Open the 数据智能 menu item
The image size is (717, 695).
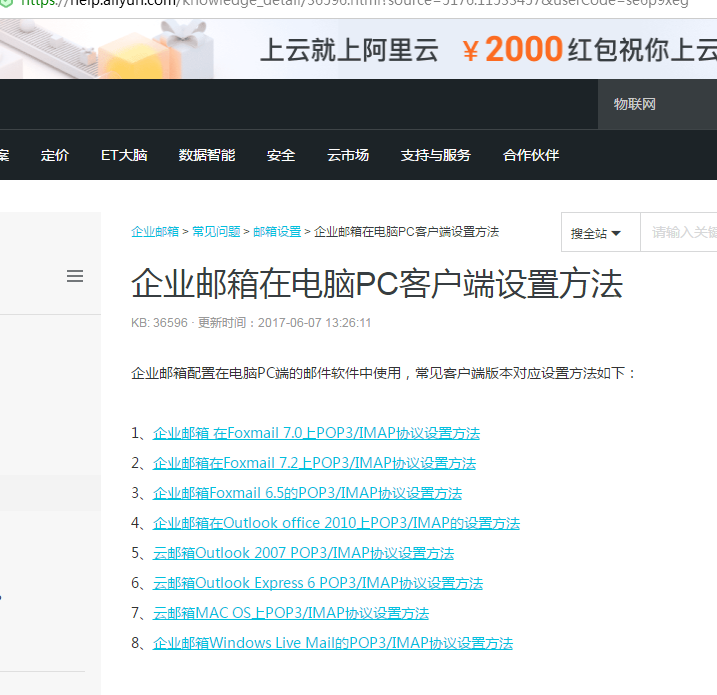pyautogui.click(x=207, y=155)
